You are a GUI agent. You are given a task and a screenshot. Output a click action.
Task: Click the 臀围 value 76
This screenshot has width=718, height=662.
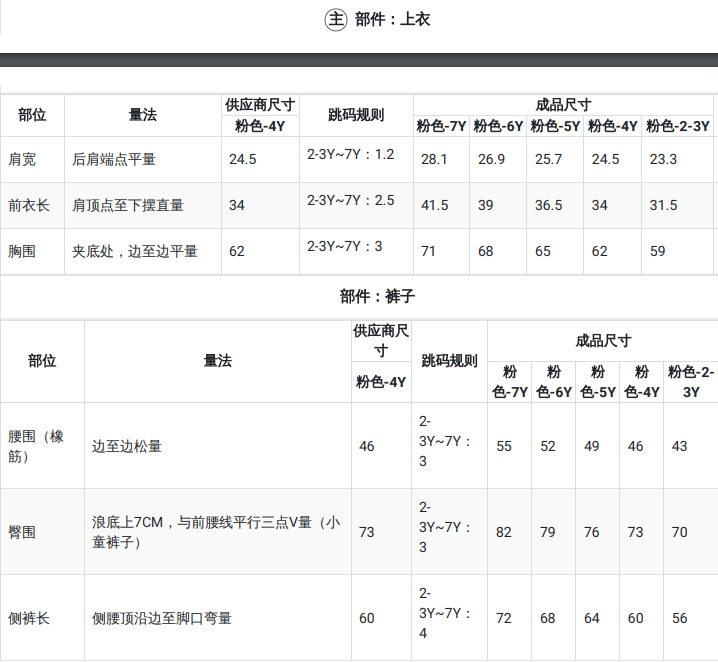[592, 532]
